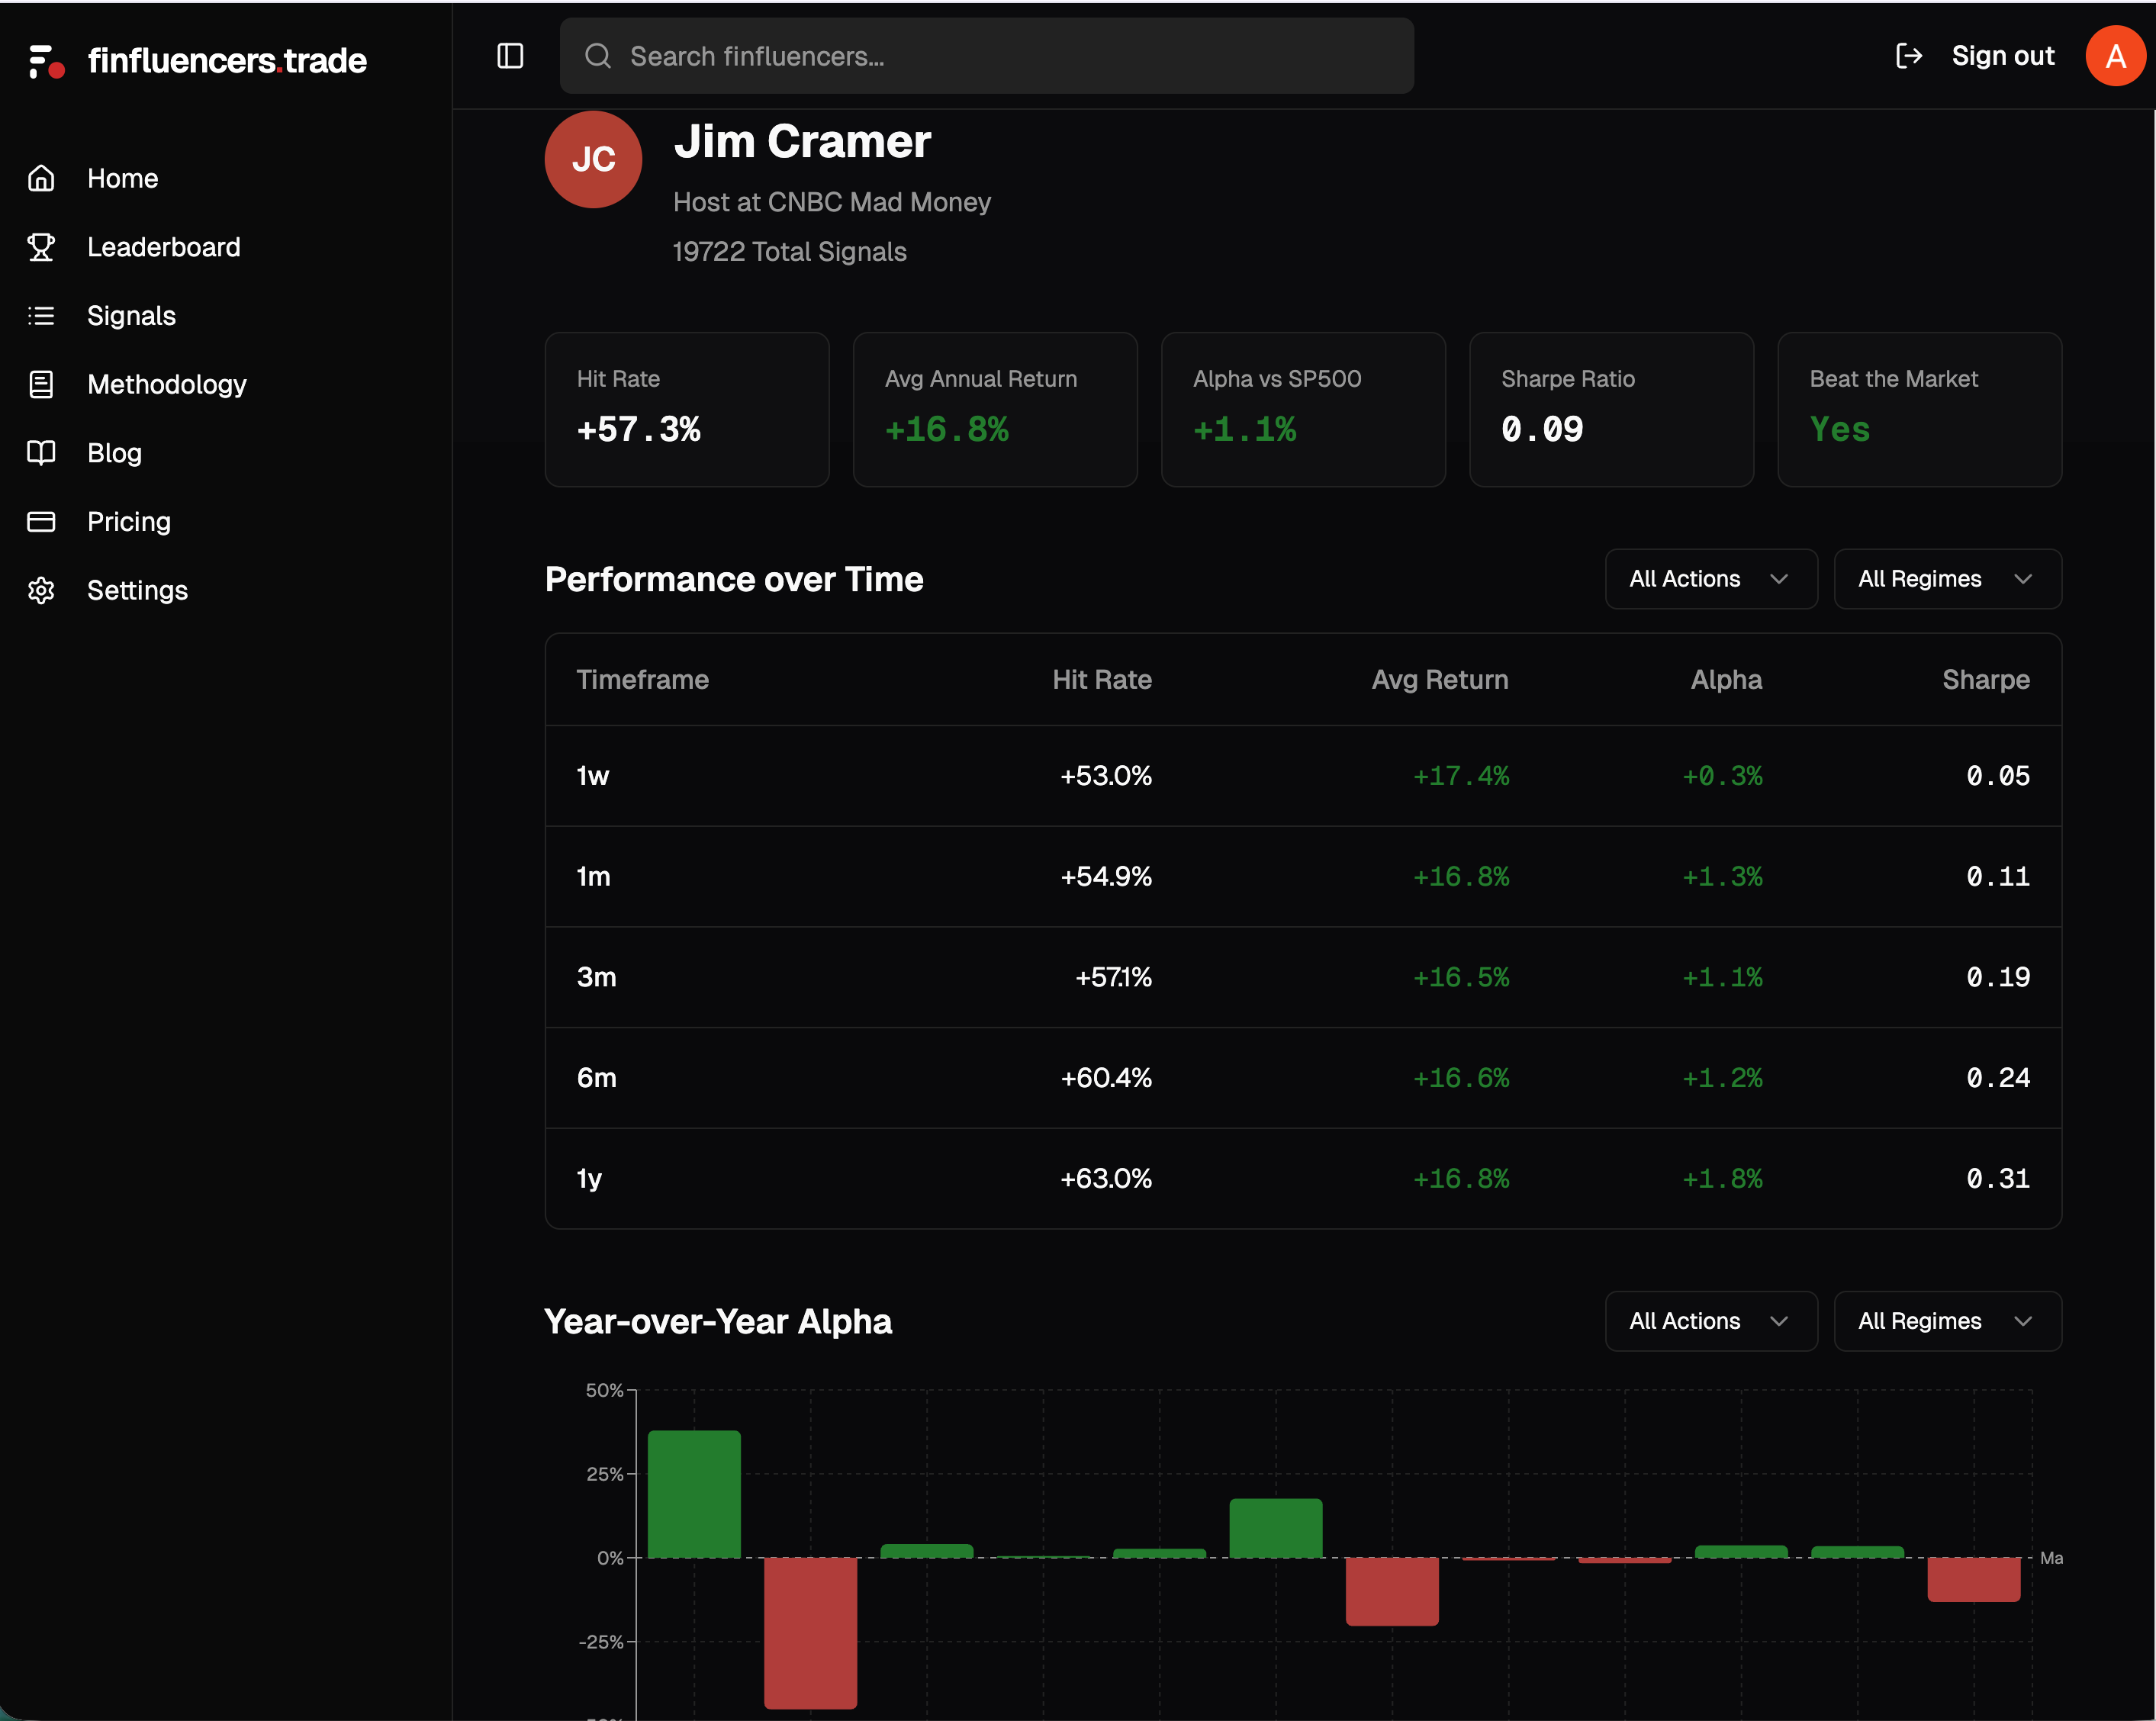
Task: Open Settings via the gear icon
Action: (41, 590)
